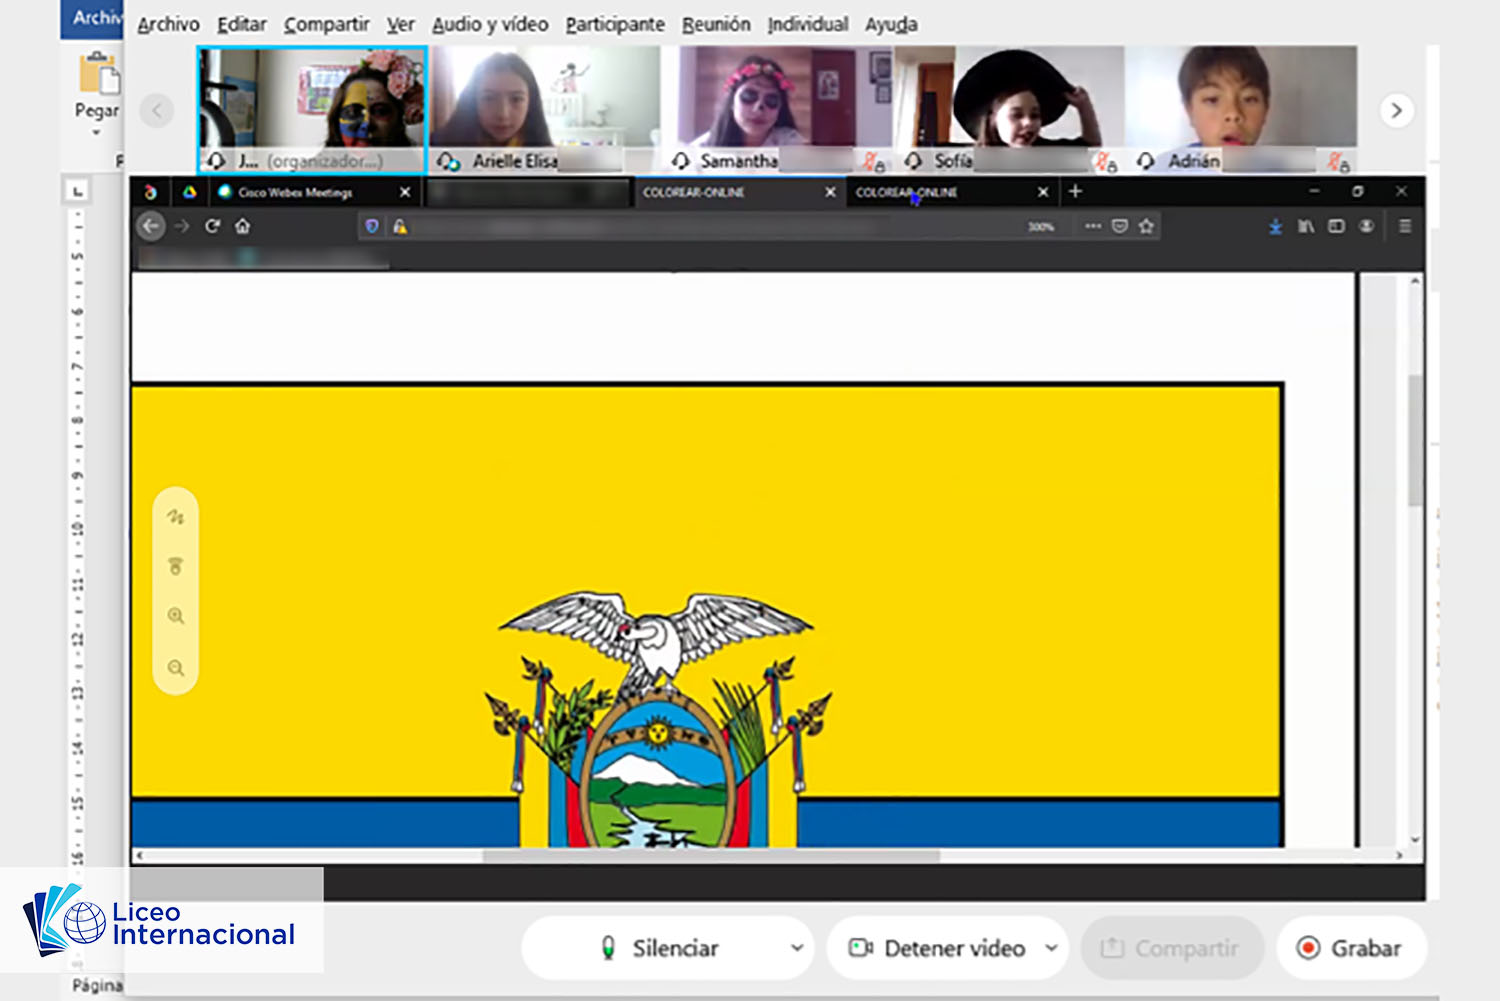Open the Ayuda menu
Screen dimensions: 1500x1001
click(x=891, y=24)
